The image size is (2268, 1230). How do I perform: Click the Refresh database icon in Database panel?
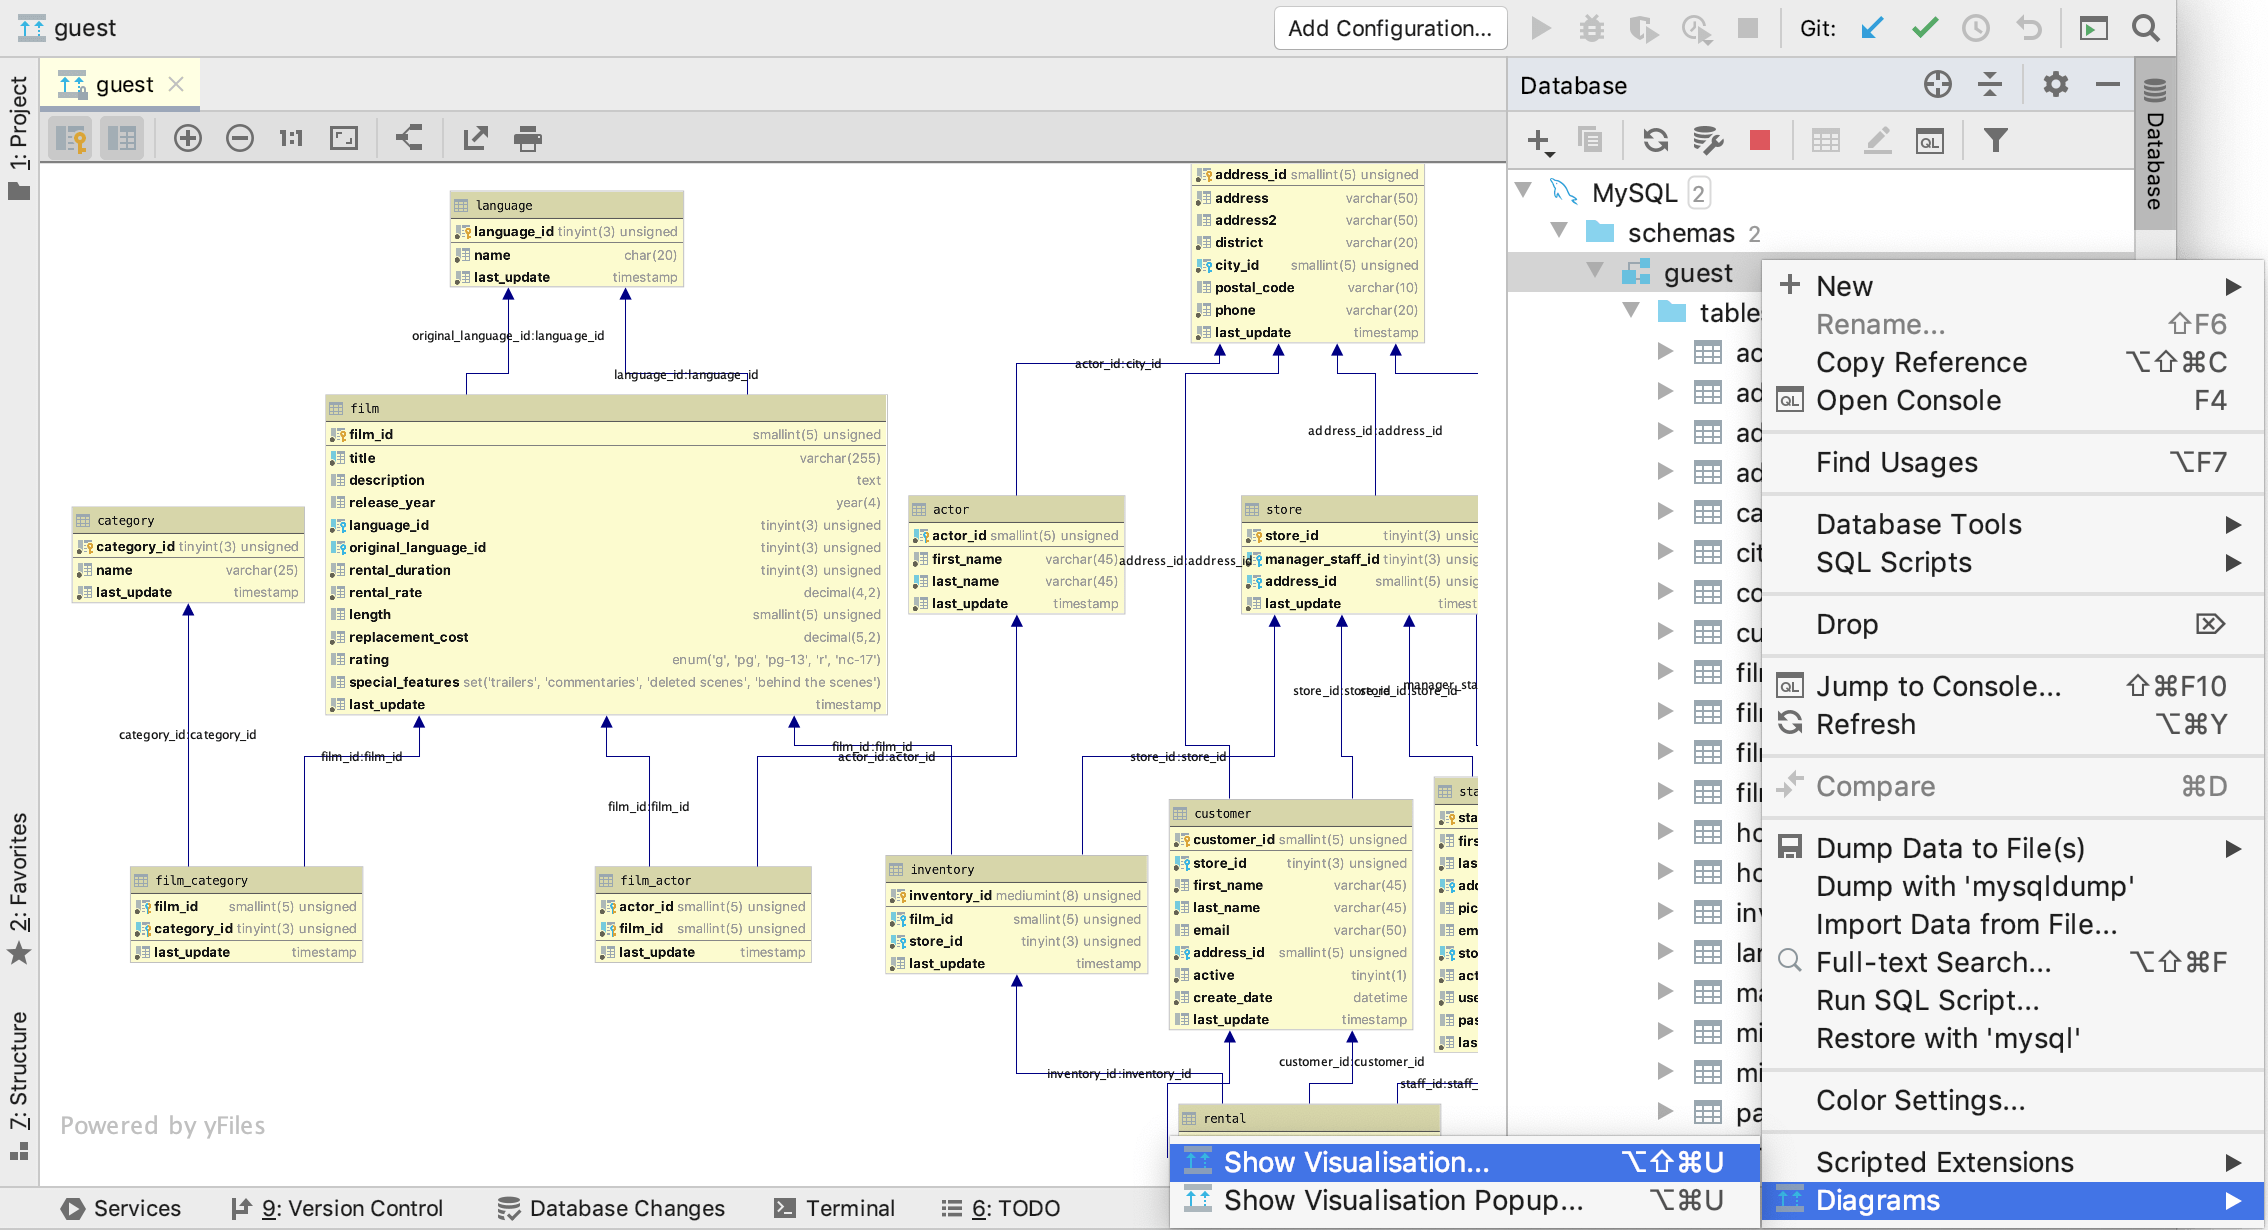pos(1655,138)
